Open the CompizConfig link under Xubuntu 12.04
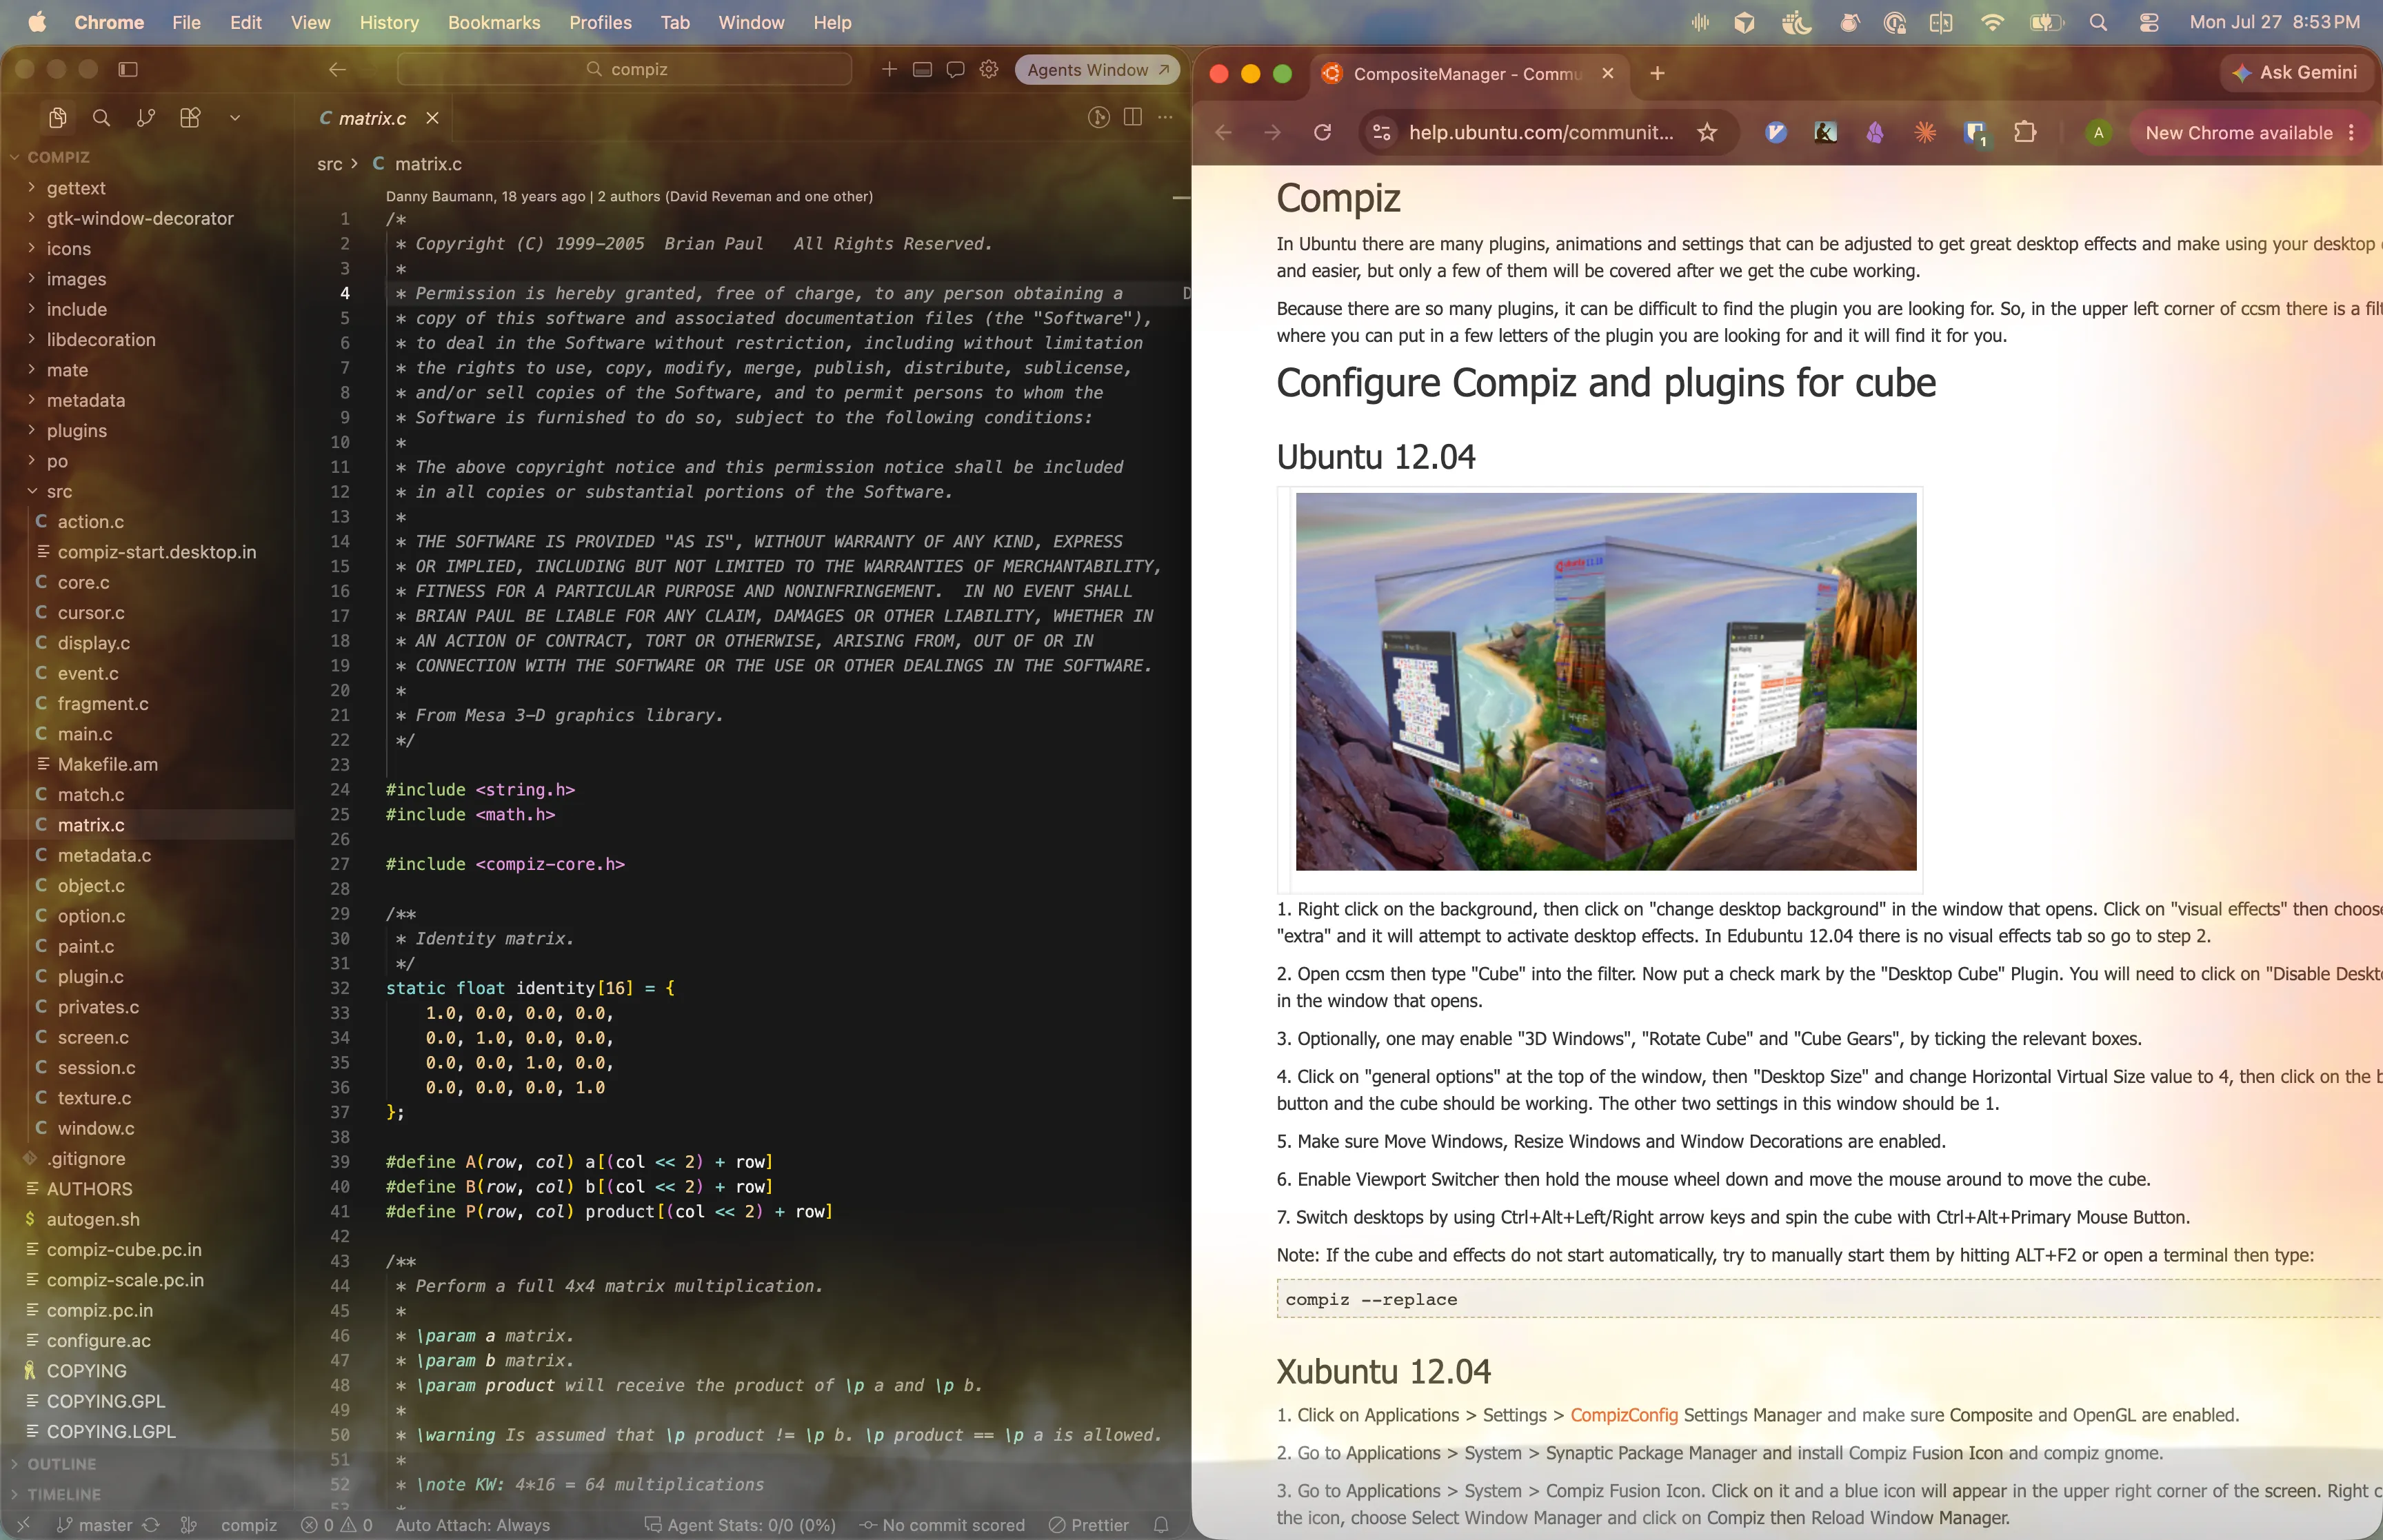Viewport: 2383px width, 1540px height. click(1624, 1415)
